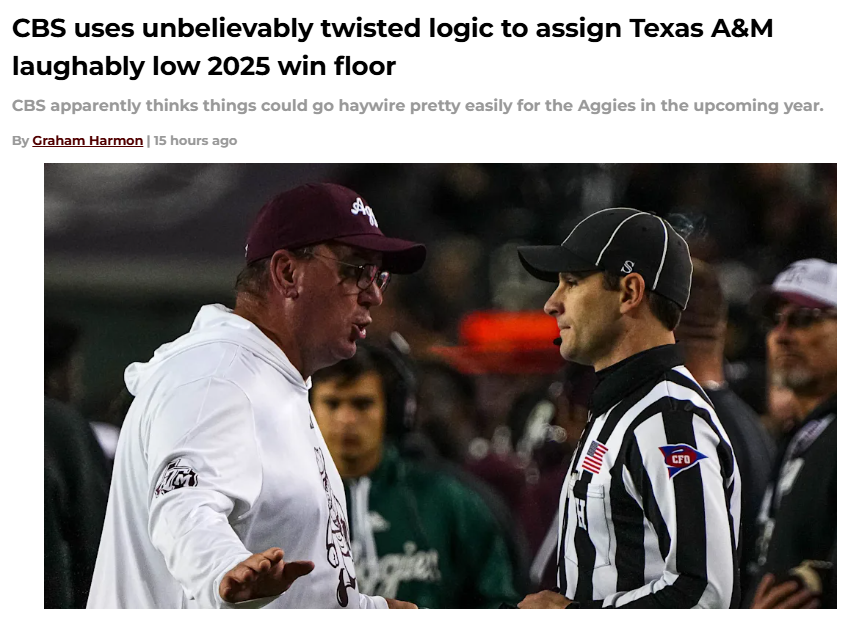Open the Graham Harmon author link

coord(88,141)
